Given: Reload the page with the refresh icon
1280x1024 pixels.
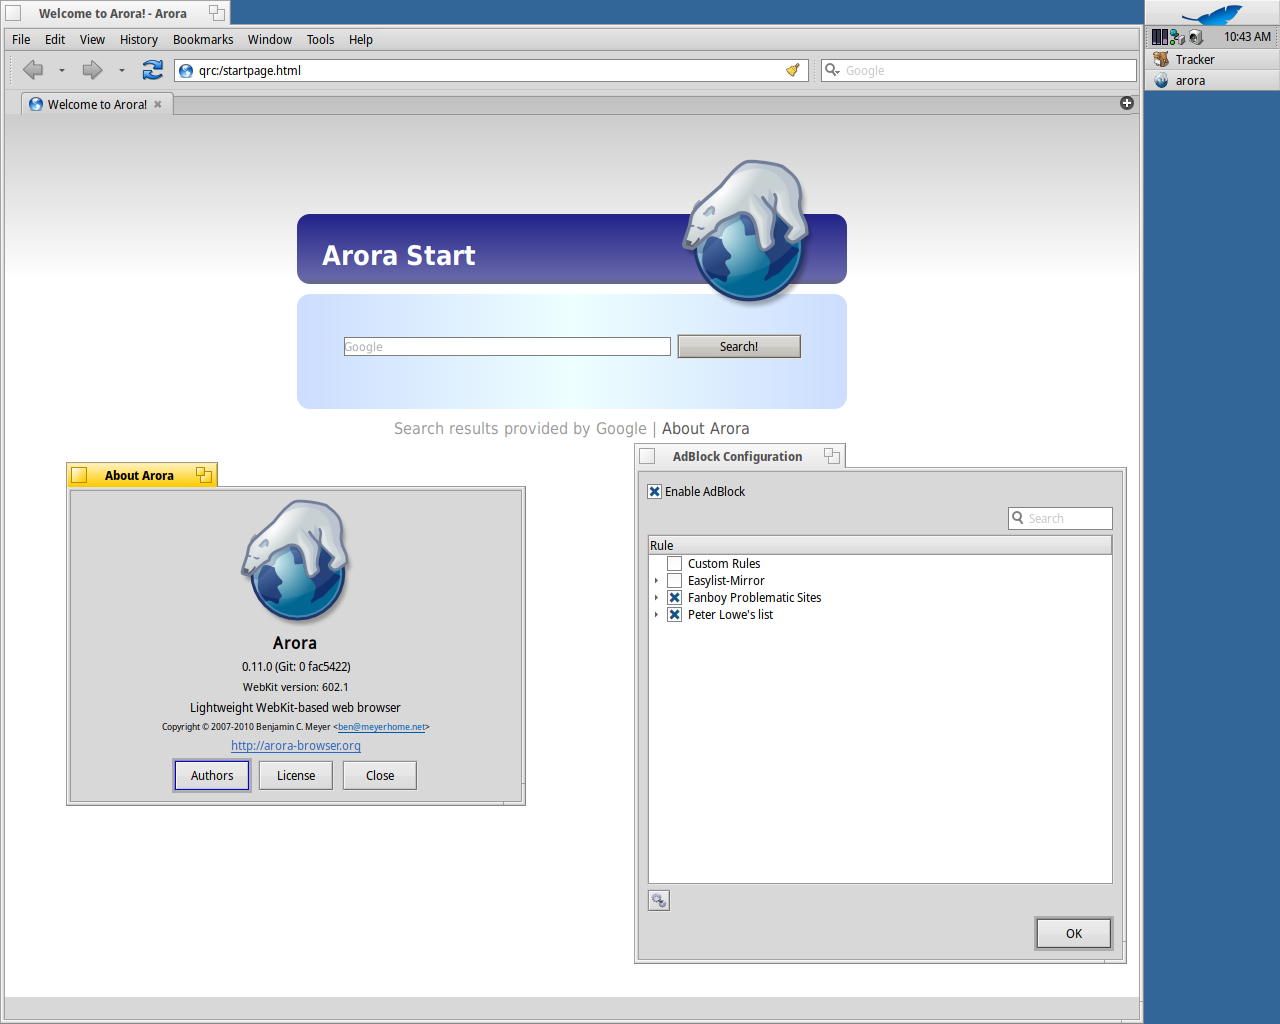Looking at the screenshot, I should pyautogui.click(x=152, y=70).
